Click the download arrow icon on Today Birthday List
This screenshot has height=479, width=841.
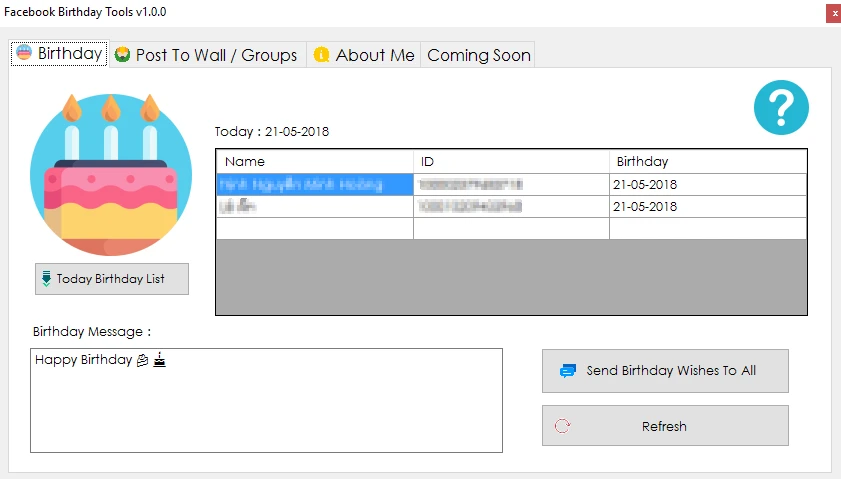(46, 279)
